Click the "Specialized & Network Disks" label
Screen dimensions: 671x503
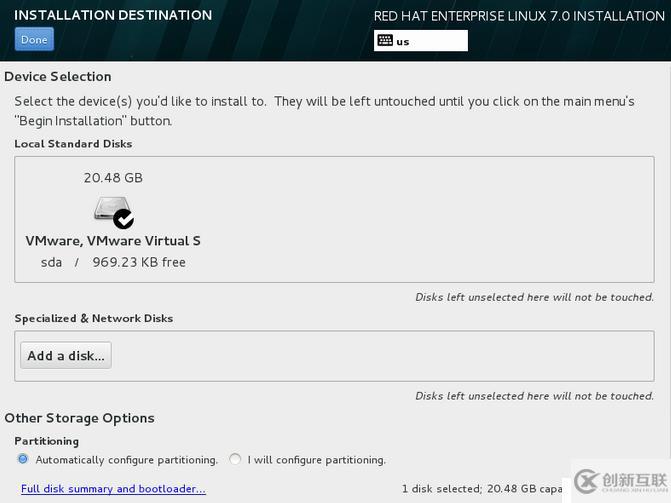click(x=94, y=318)
